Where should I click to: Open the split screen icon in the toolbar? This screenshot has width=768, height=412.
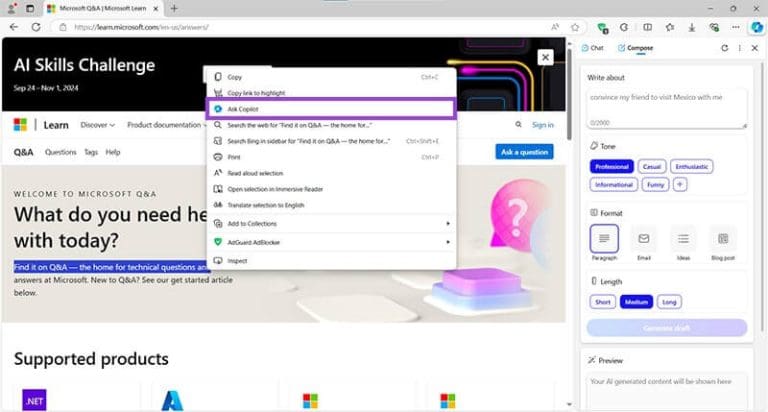click(x=648, y=27)
